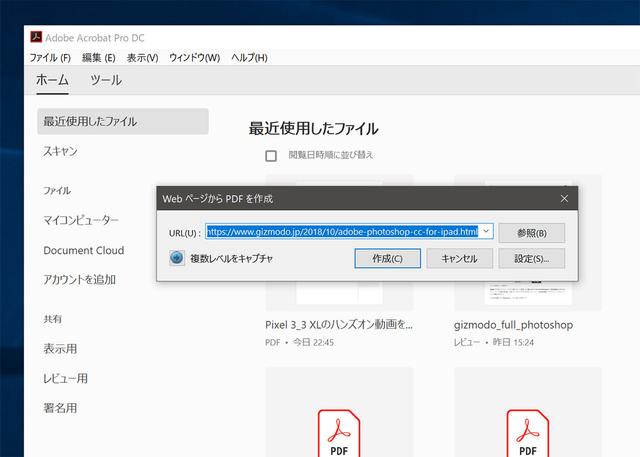Click the left red PDF file icon
The image size is (640, 457).
click(339, 433)
